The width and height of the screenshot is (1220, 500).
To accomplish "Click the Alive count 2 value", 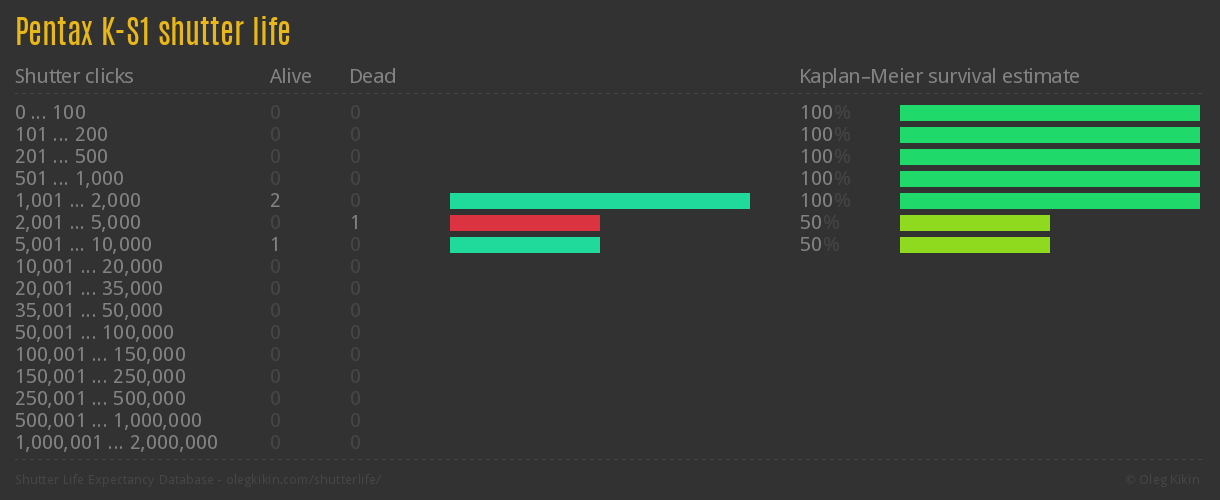I will [x=275, y=201].
